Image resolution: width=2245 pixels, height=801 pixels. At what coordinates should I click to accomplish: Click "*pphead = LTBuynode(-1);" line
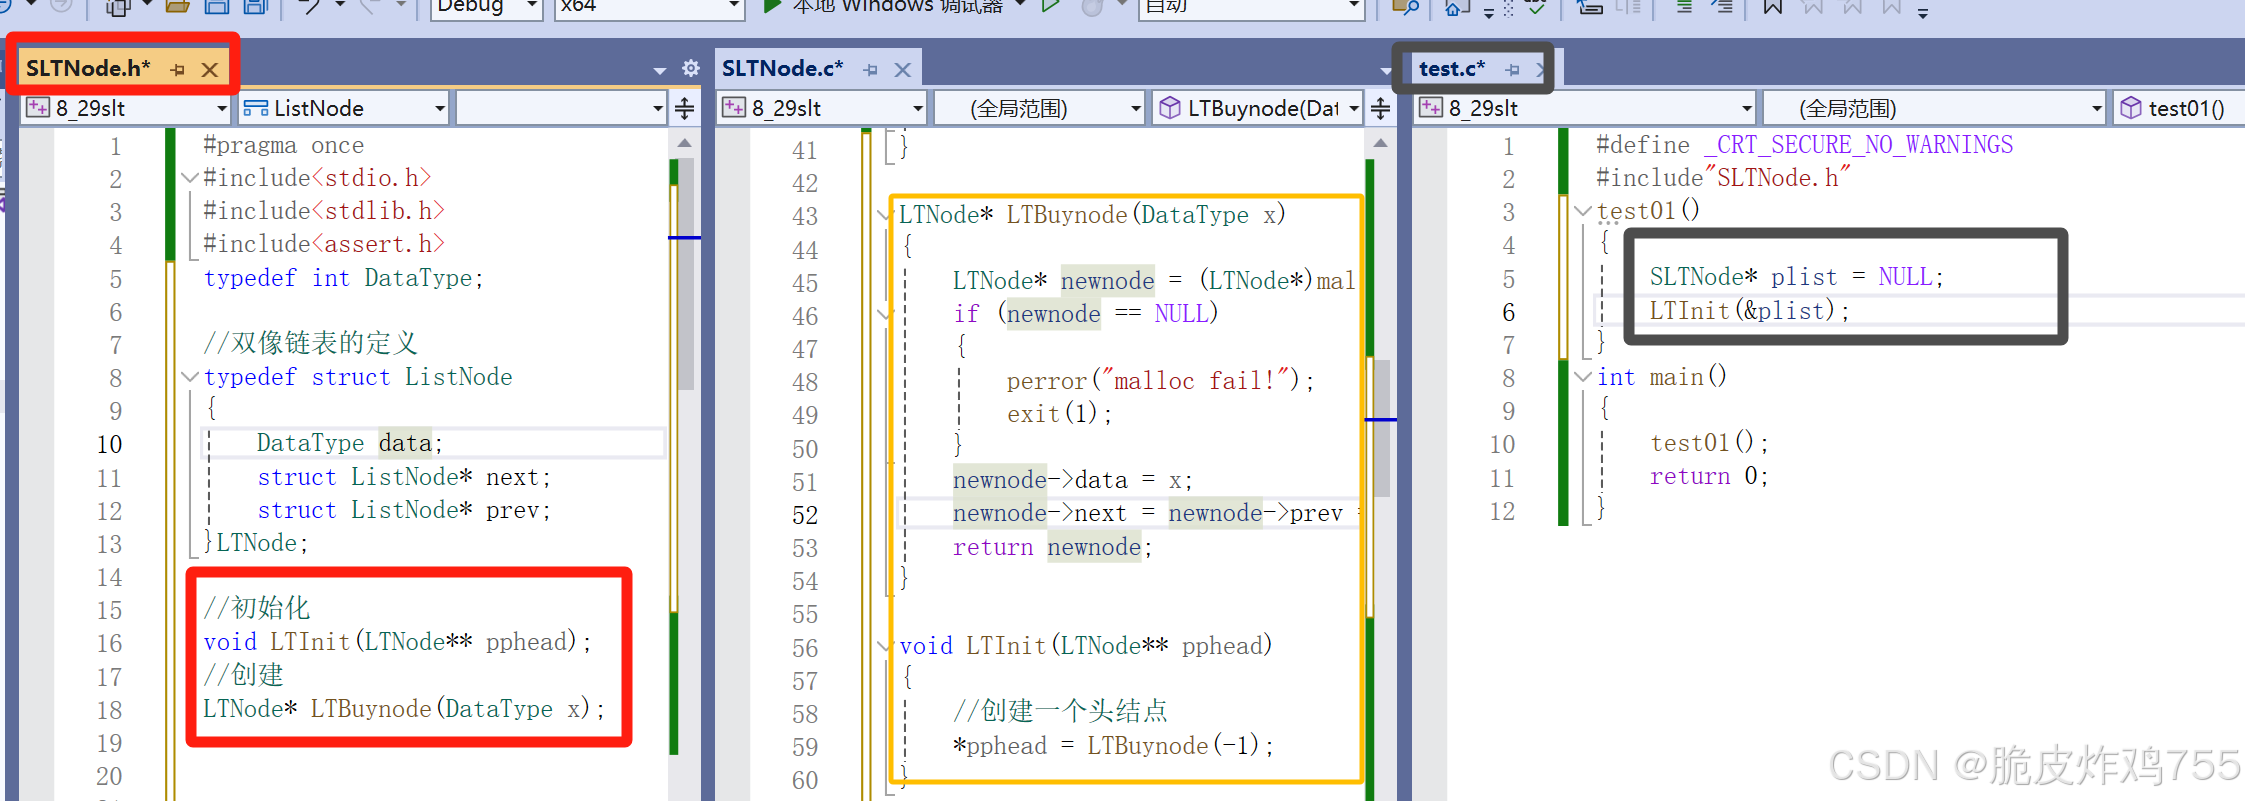coord(1113,746)
